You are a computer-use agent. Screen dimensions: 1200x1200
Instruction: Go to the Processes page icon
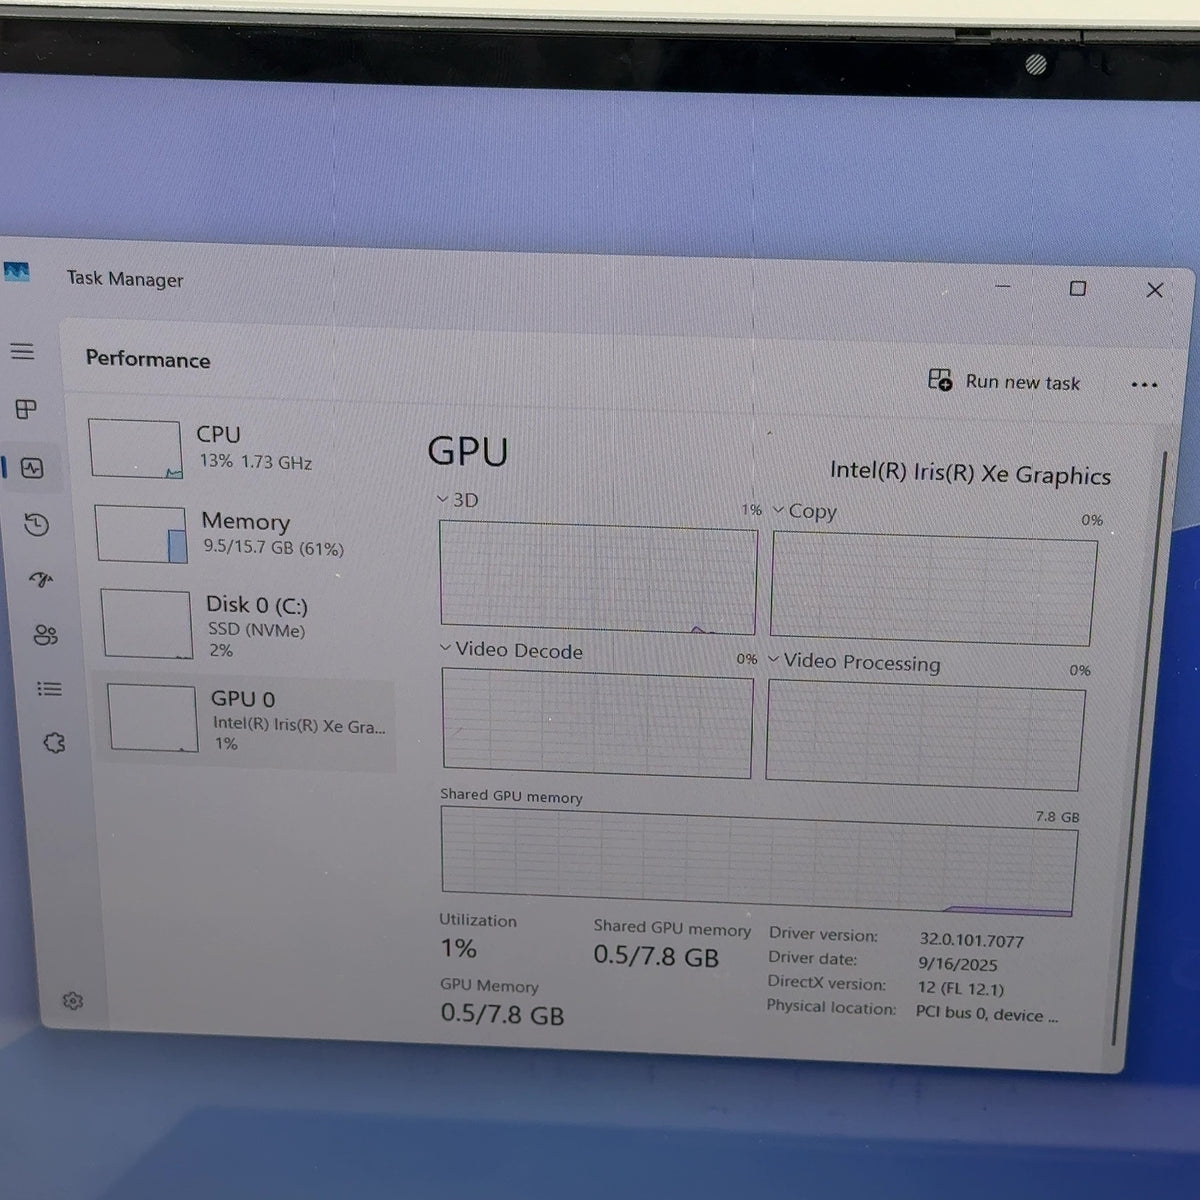pos(26,409)
